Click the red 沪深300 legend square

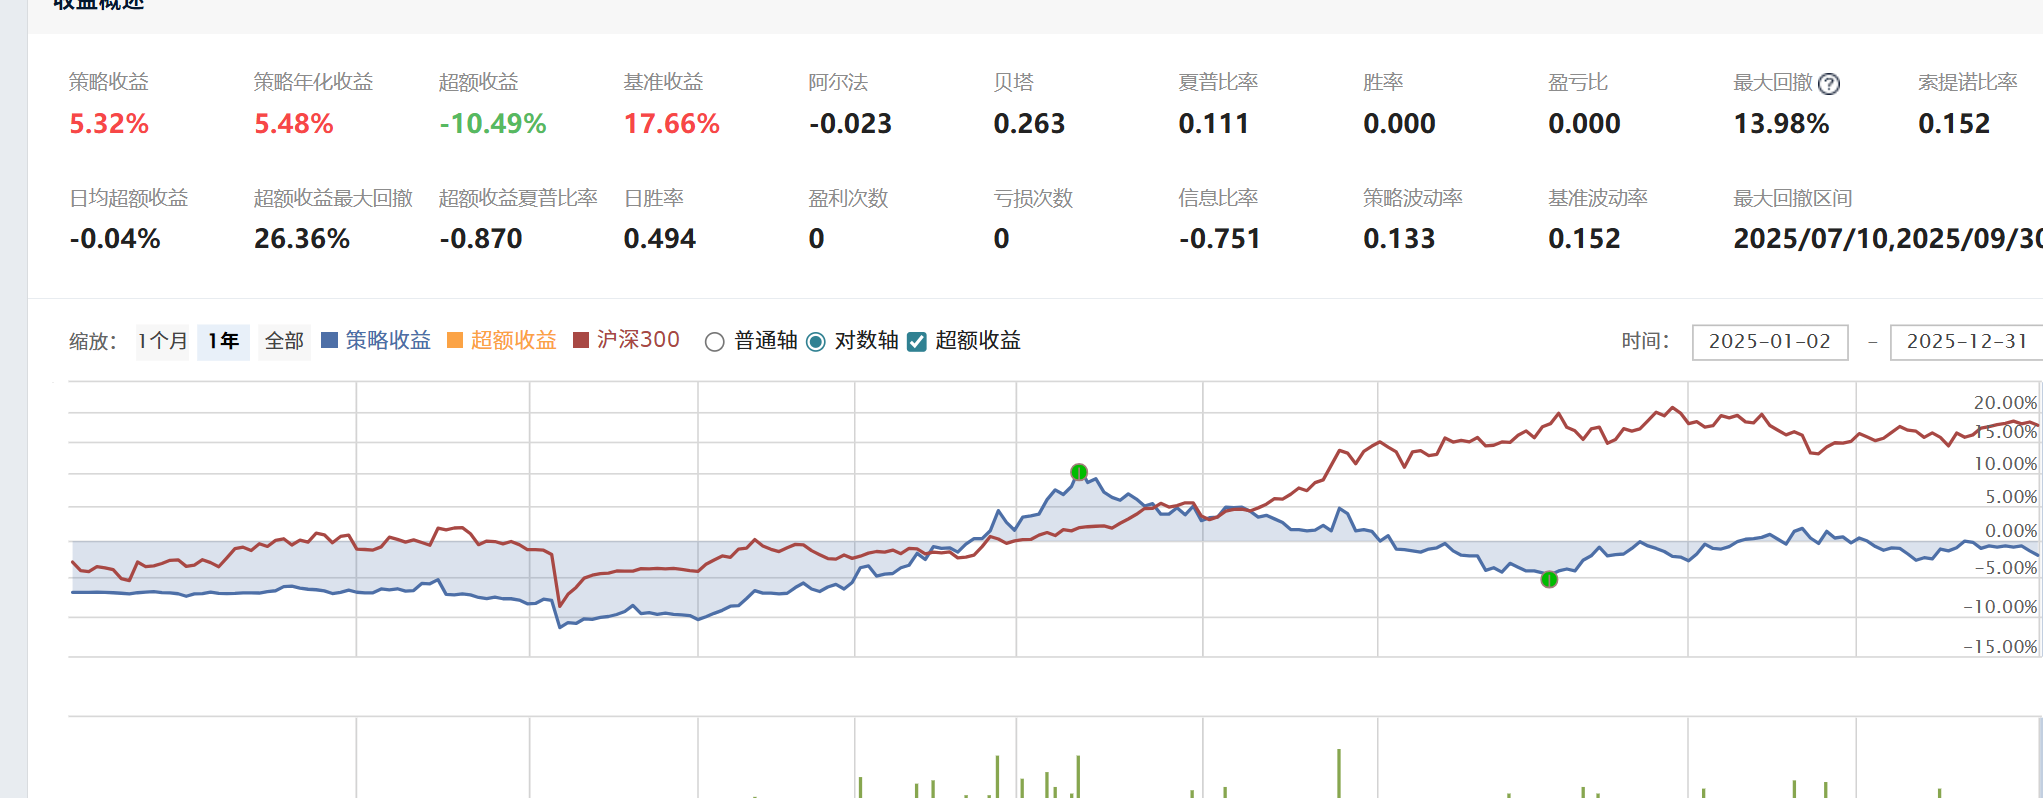coord(581,341)
